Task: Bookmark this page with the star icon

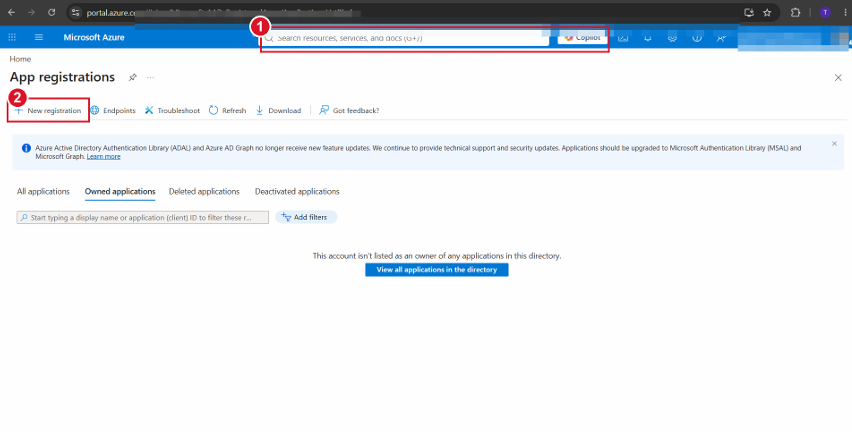Action: point(767,12)
